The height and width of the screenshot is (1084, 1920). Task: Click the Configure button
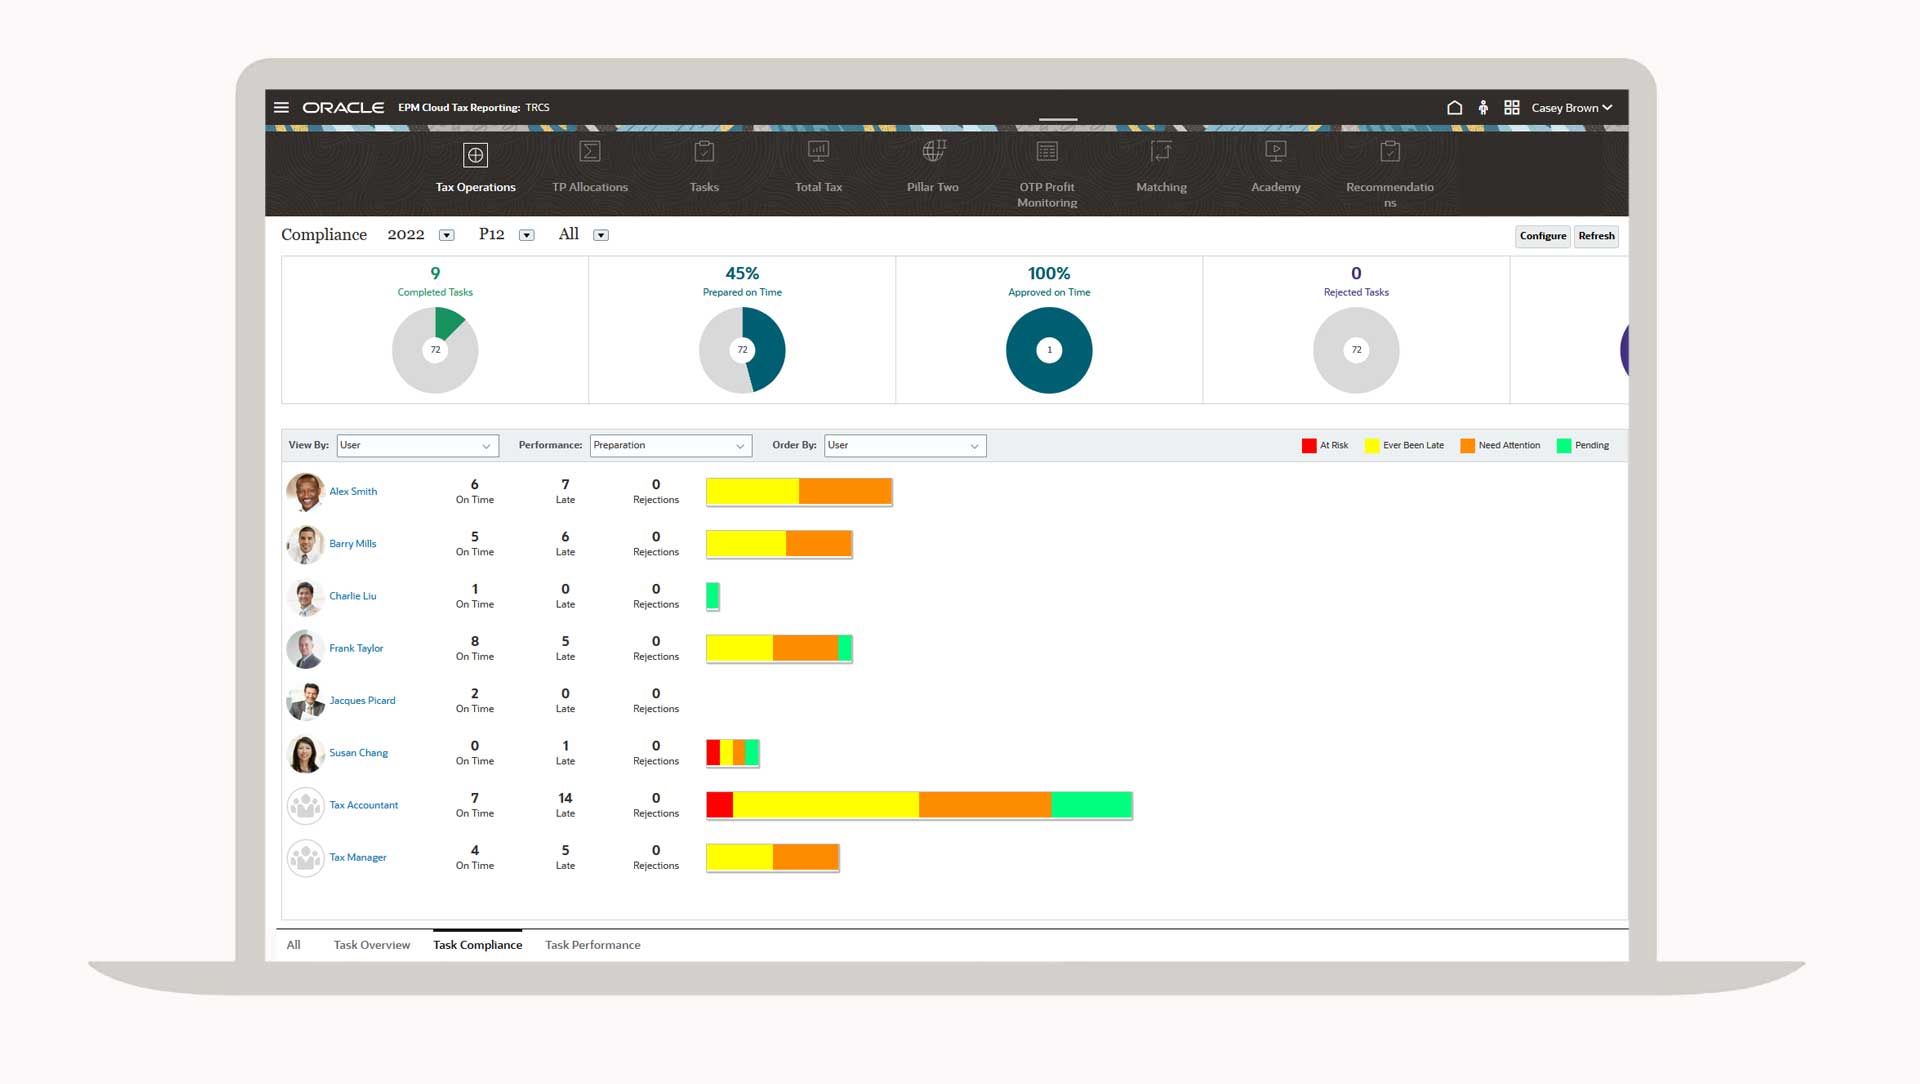coord(1542,236)
